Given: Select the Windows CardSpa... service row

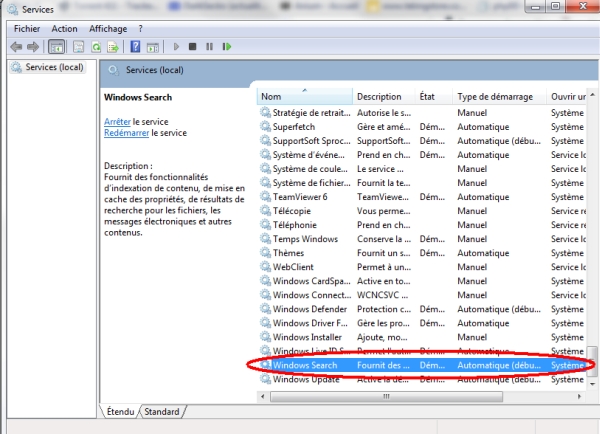Looking at the screenshot, I should pyautogui.click(x=422, y=281).
